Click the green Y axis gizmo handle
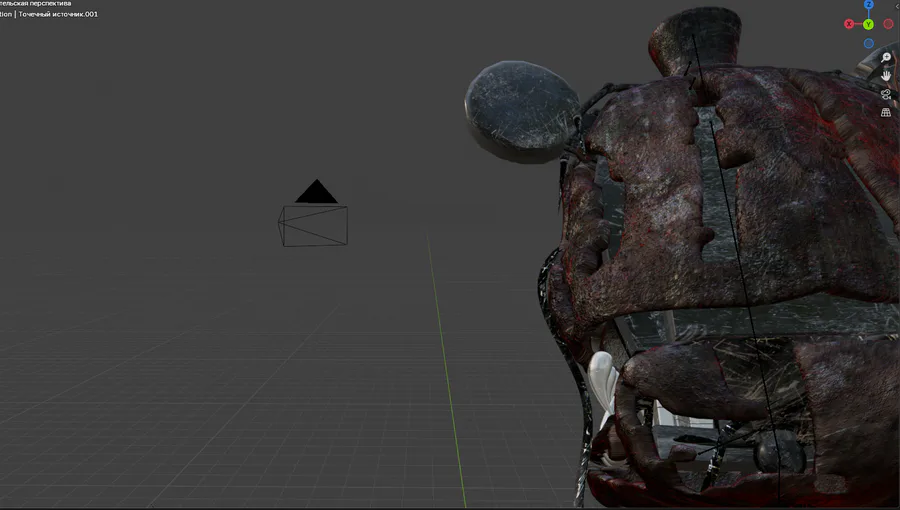The height and width of the screenshot is (510, 900). pos(868,24)
